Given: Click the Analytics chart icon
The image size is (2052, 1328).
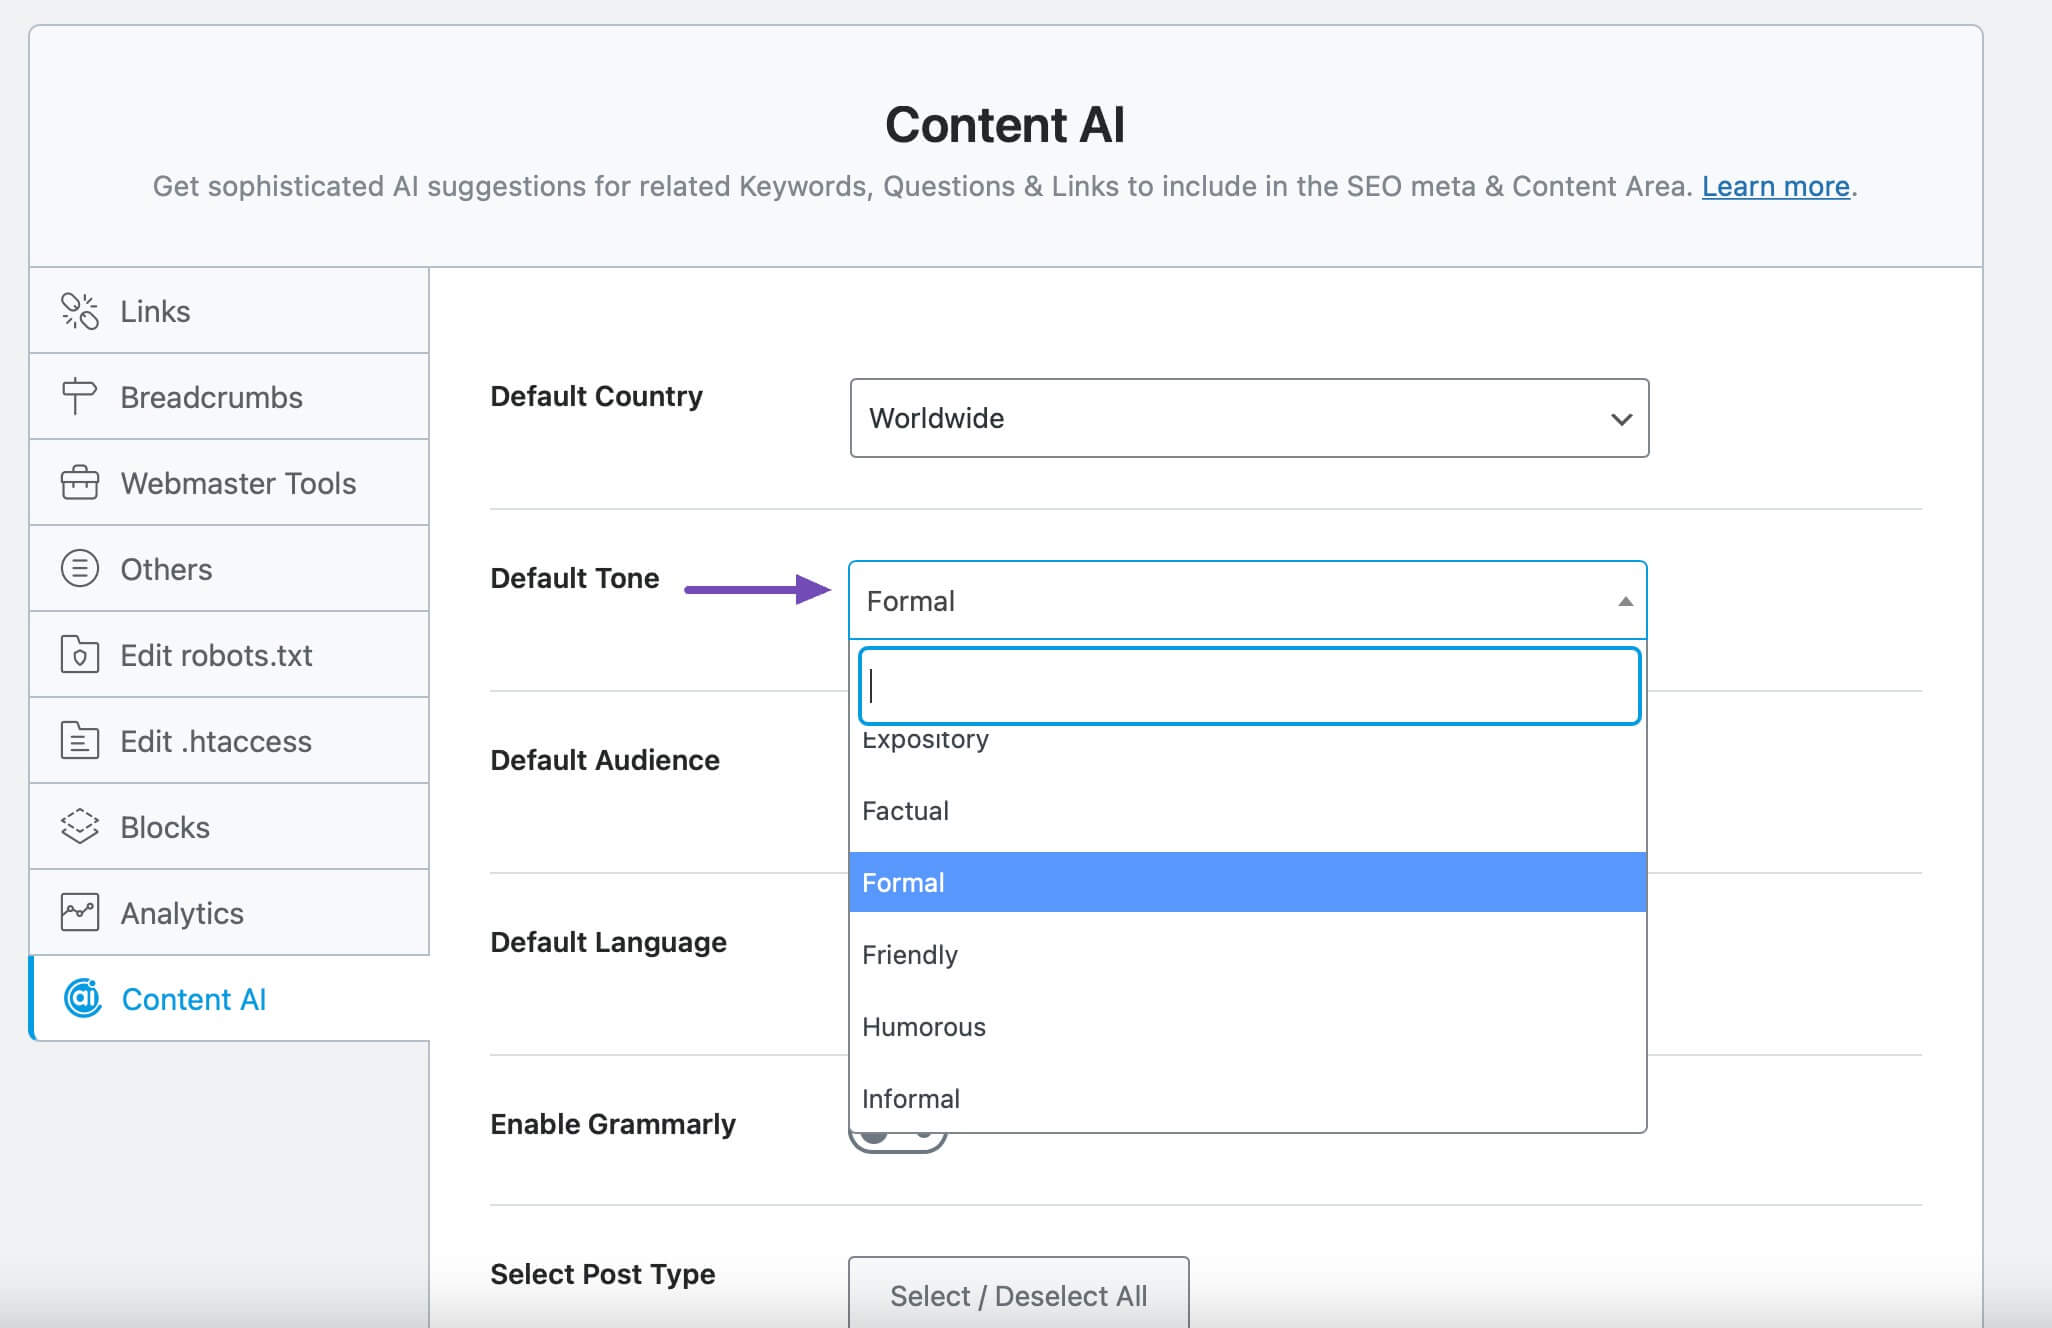Looking at the screenshot, I should tap(80, 913).
